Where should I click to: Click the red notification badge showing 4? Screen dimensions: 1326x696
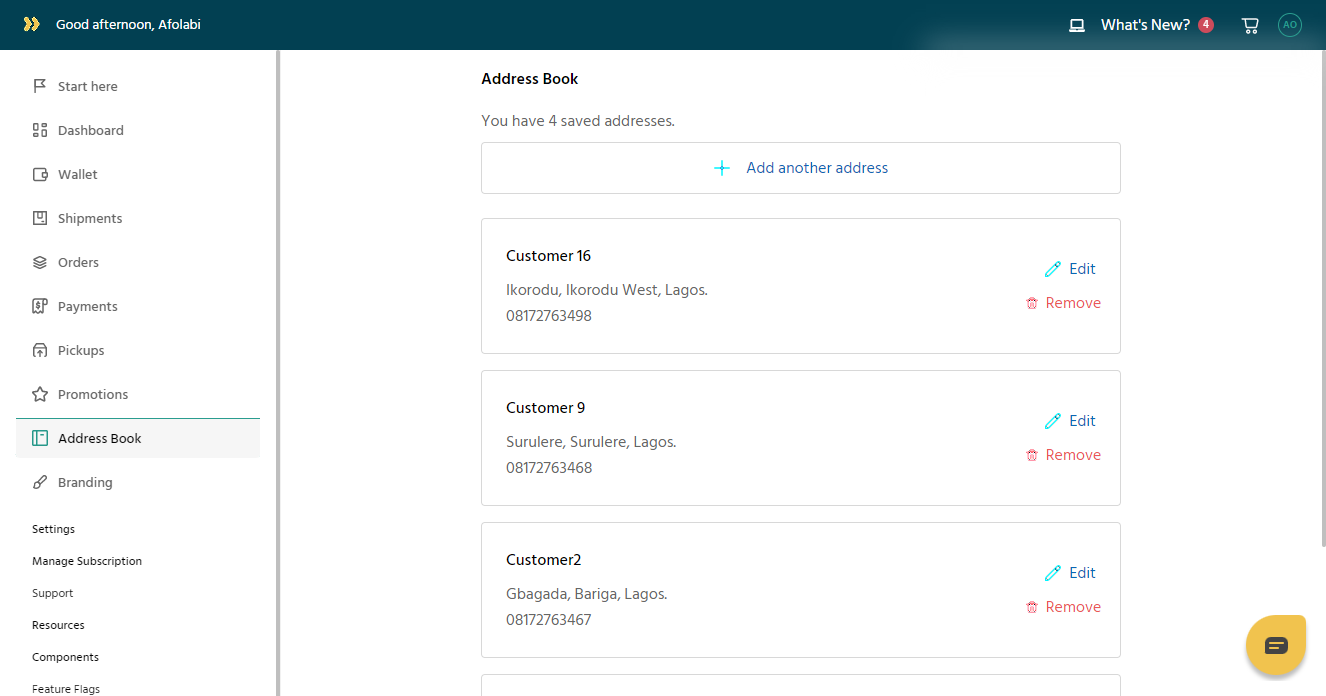(x=1206, y=24)
